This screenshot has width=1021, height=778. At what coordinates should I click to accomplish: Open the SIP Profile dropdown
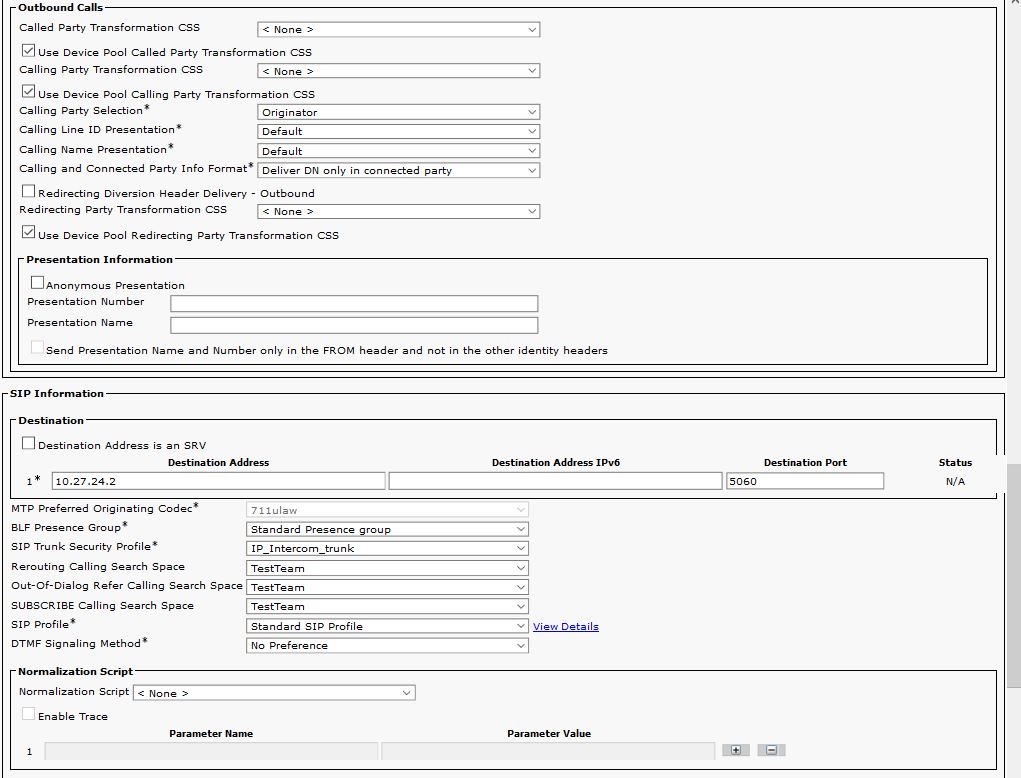coord(387,626)
